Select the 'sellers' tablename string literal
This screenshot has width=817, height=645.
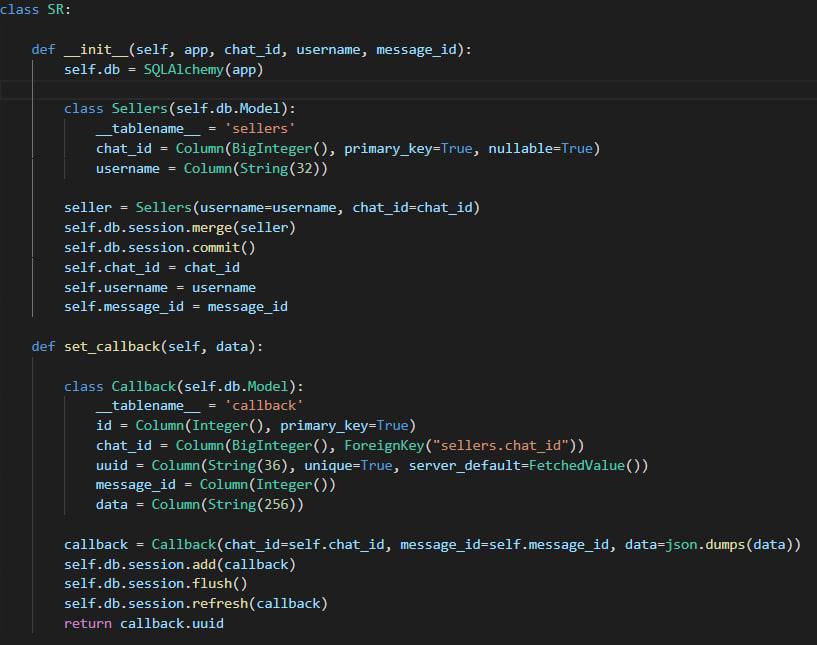pos(259,128)
